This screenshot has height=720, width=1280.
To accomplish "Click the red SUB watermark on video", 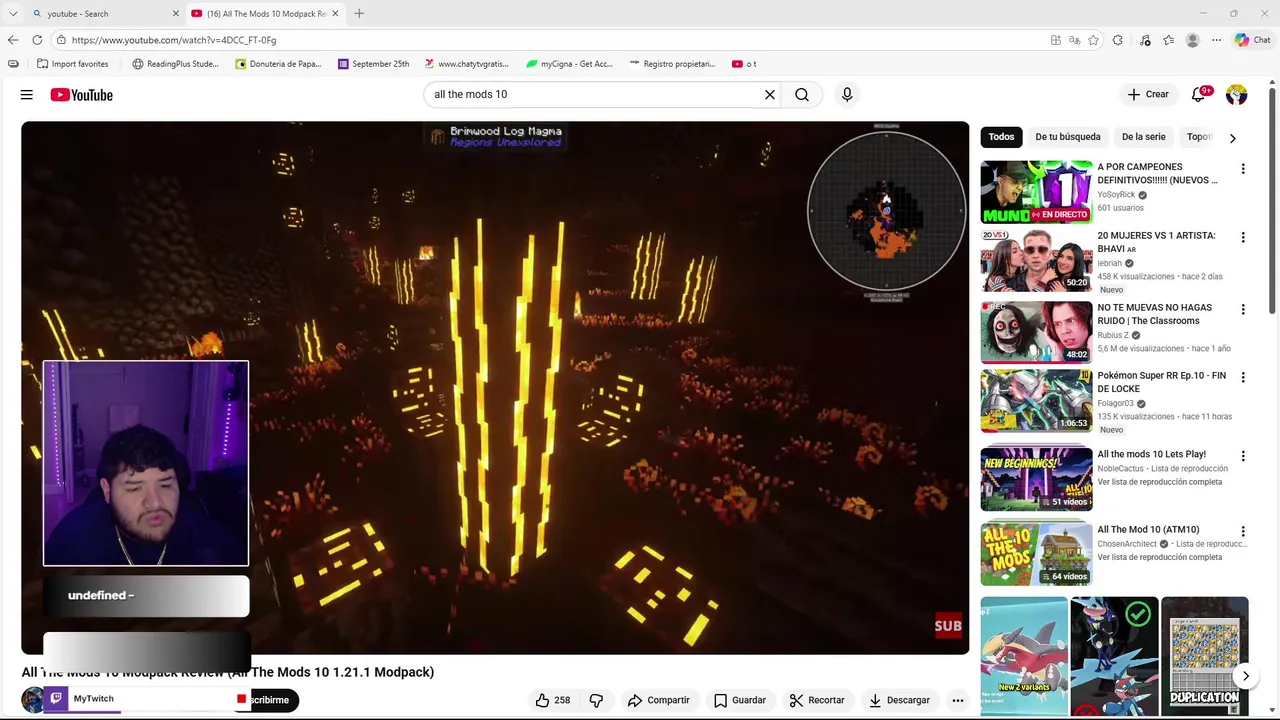I will (948, 626).
